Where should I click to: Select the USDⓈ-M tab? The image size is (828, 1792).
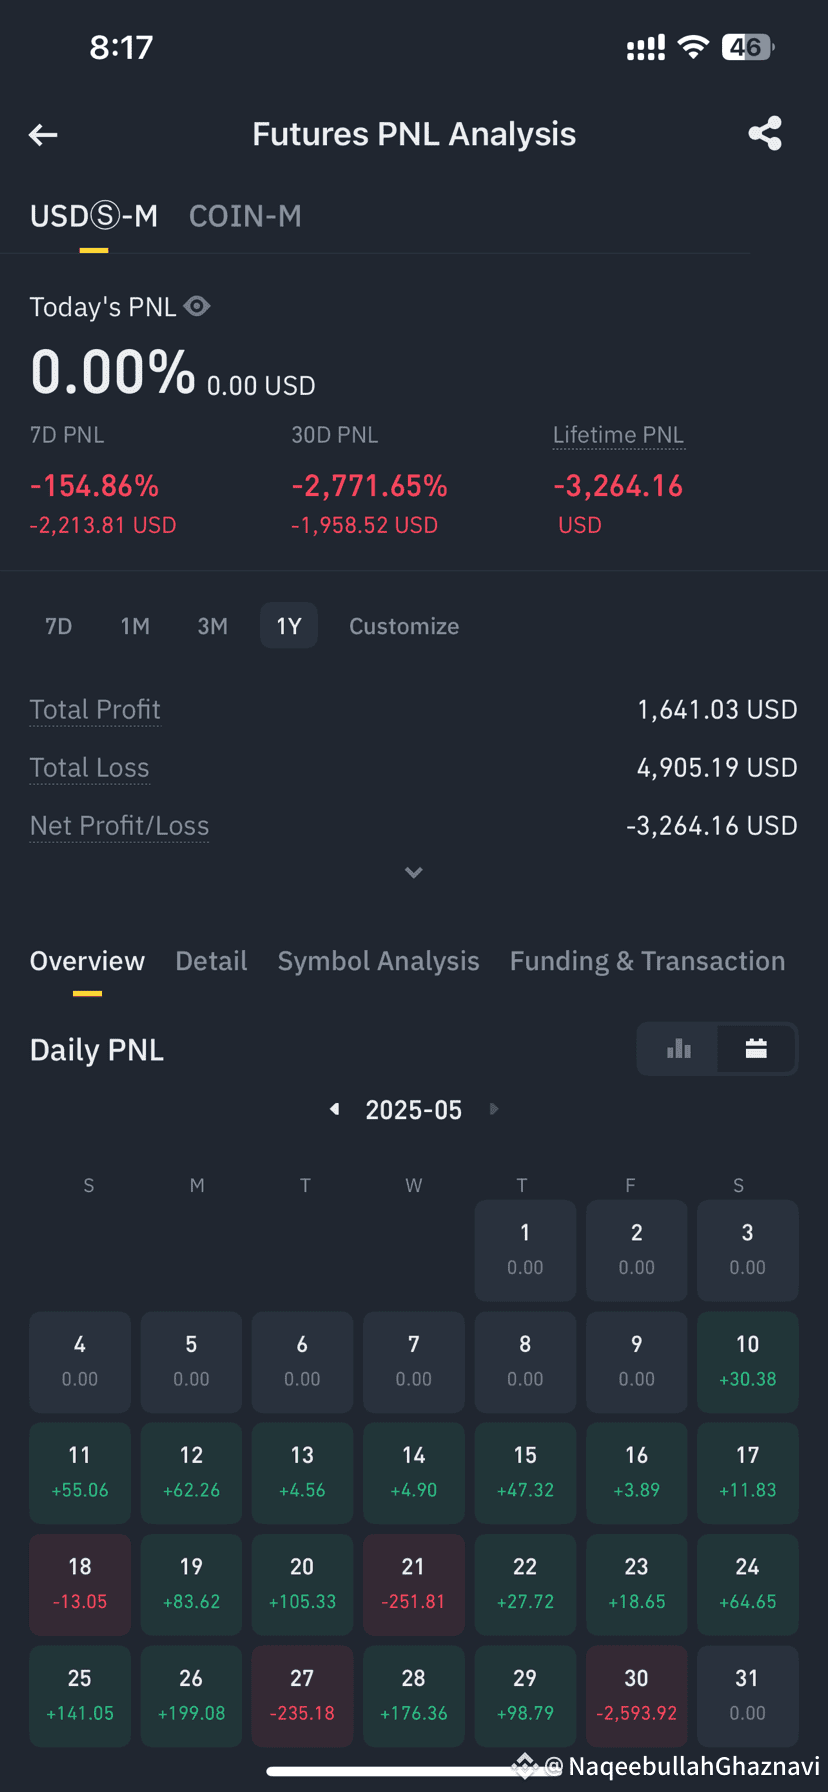[x=94, y=216]
